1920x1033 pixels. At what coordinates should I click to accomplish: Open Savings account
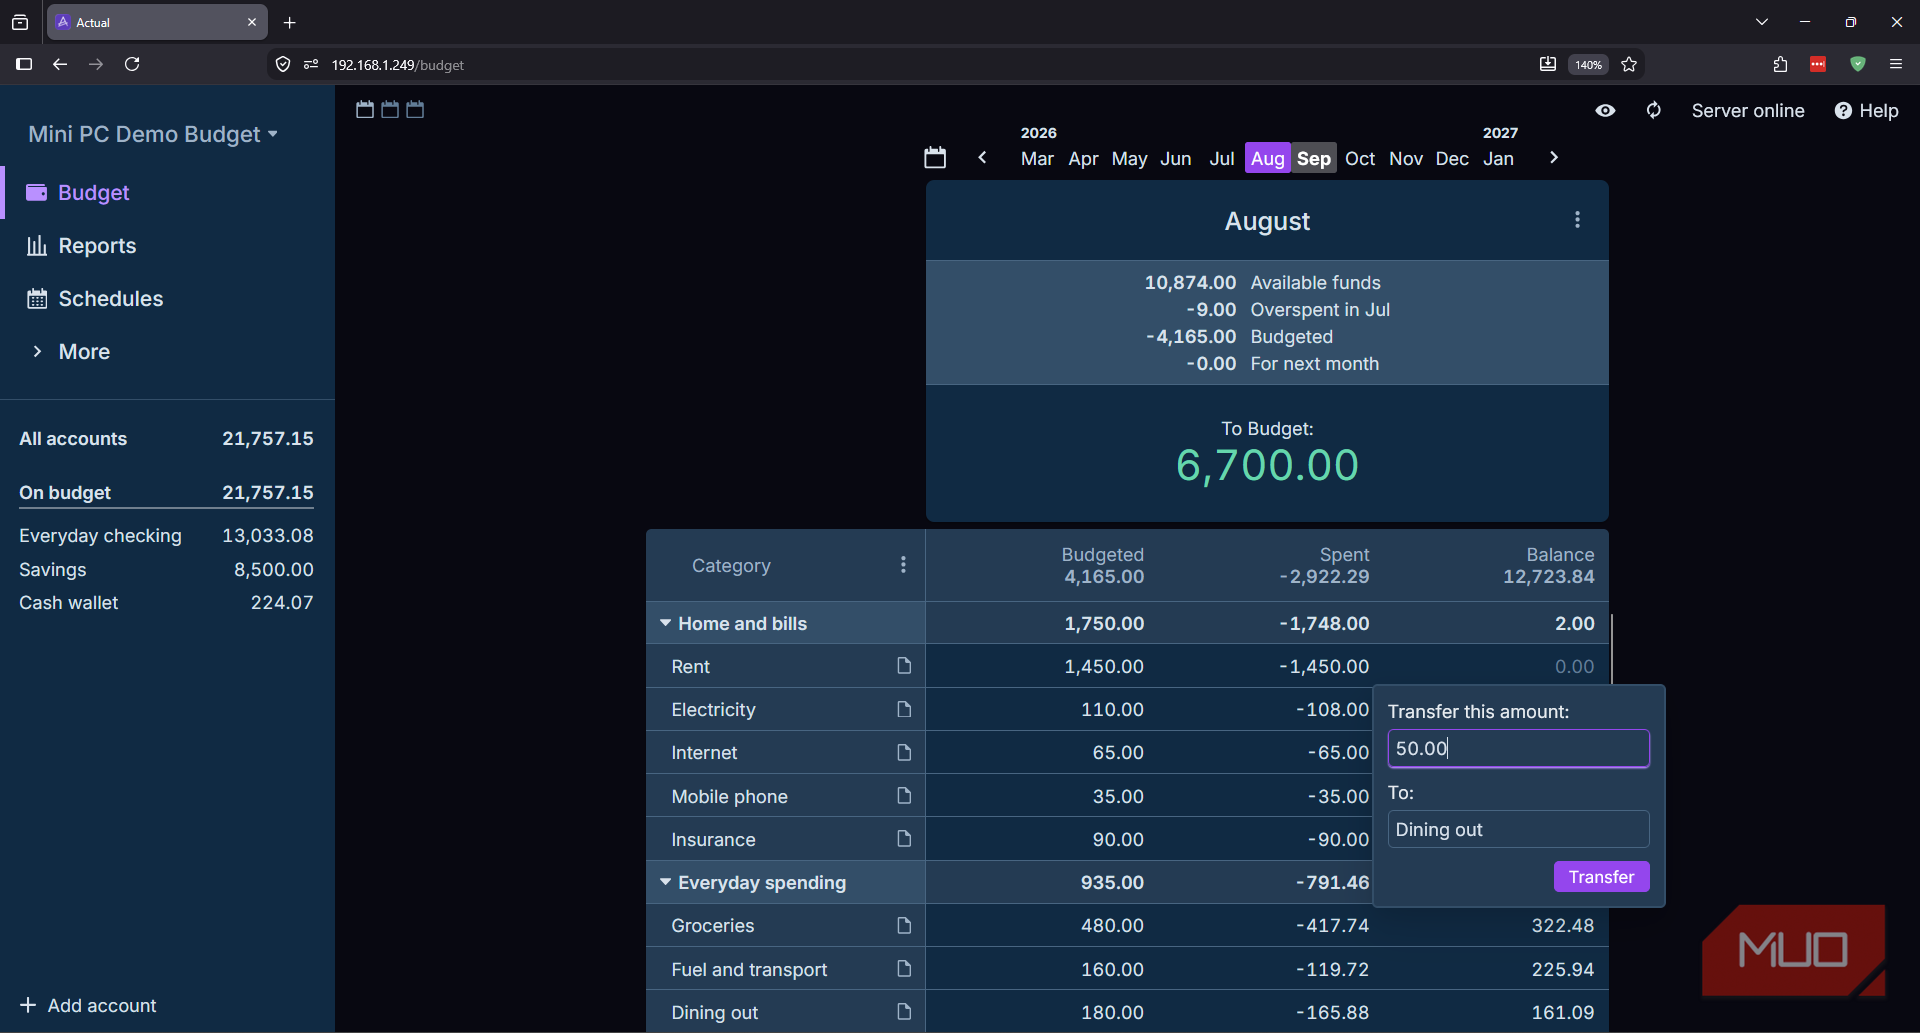click(166, 570)
